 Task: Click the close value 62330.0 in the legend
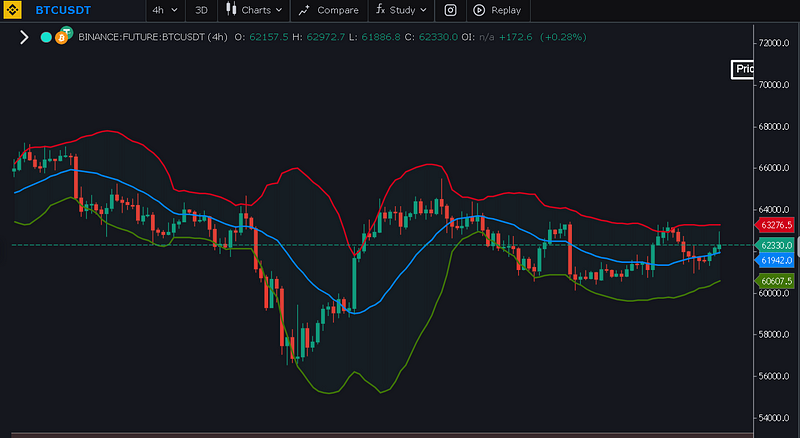[x=438, y=37]
